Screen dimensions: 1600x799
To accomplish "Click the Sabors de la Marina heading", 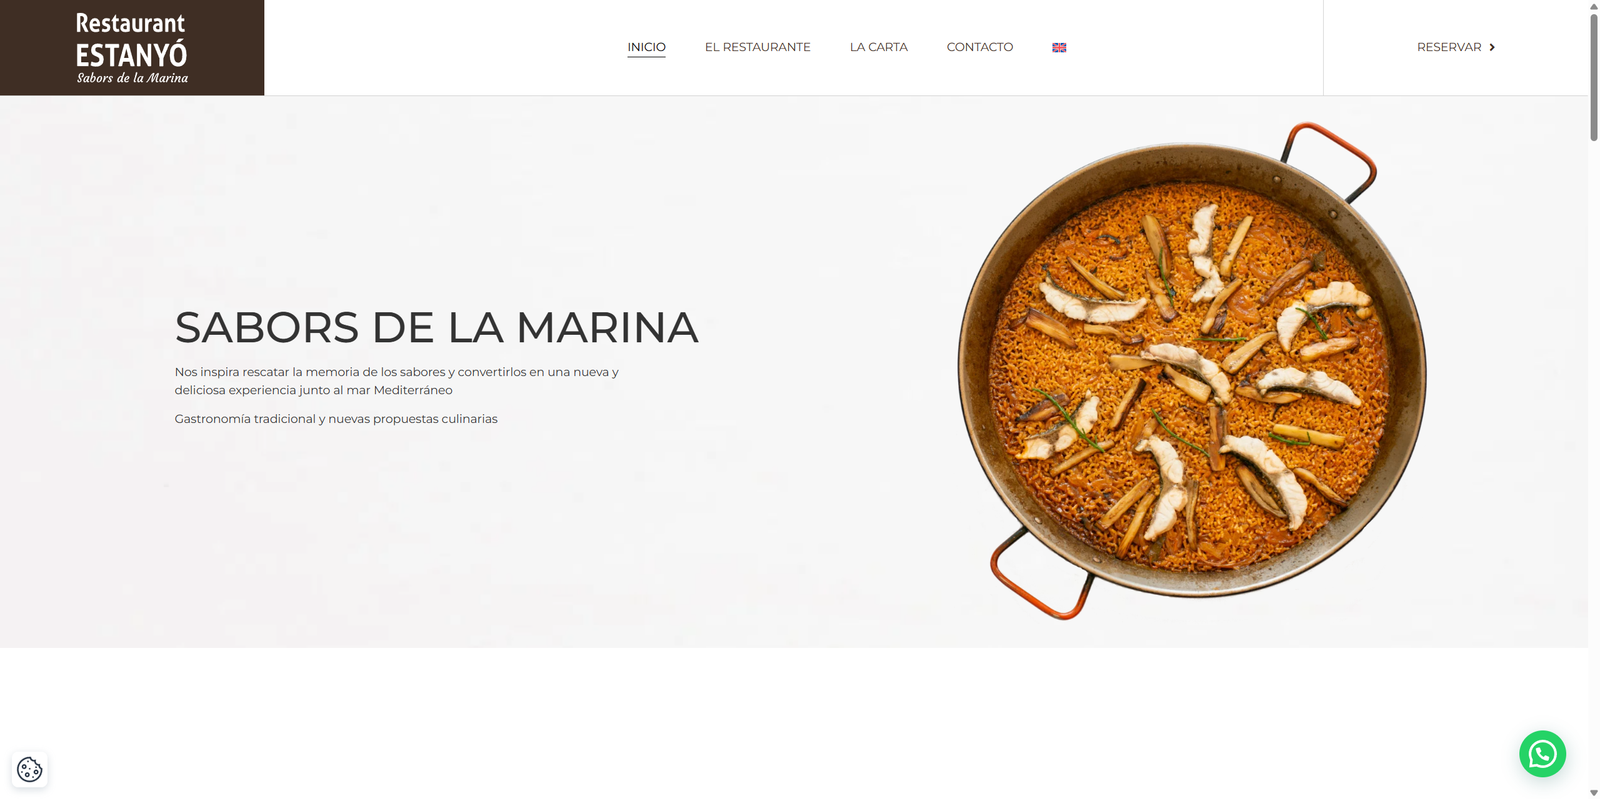I will [x=436, y=328].
